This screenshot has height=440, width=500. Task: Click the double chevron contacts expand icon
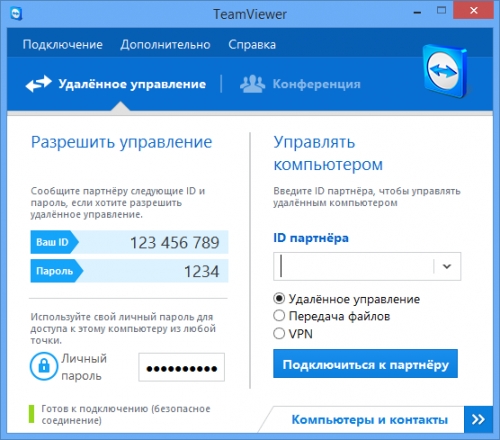(478, 419)
